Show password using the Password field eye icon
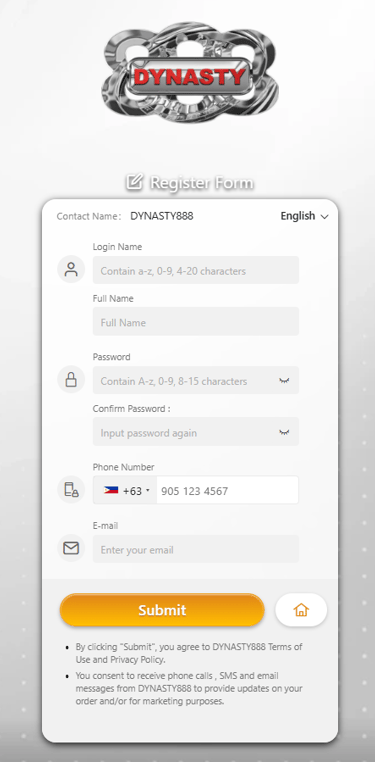 pyautogui.click(x=284, y=381)
